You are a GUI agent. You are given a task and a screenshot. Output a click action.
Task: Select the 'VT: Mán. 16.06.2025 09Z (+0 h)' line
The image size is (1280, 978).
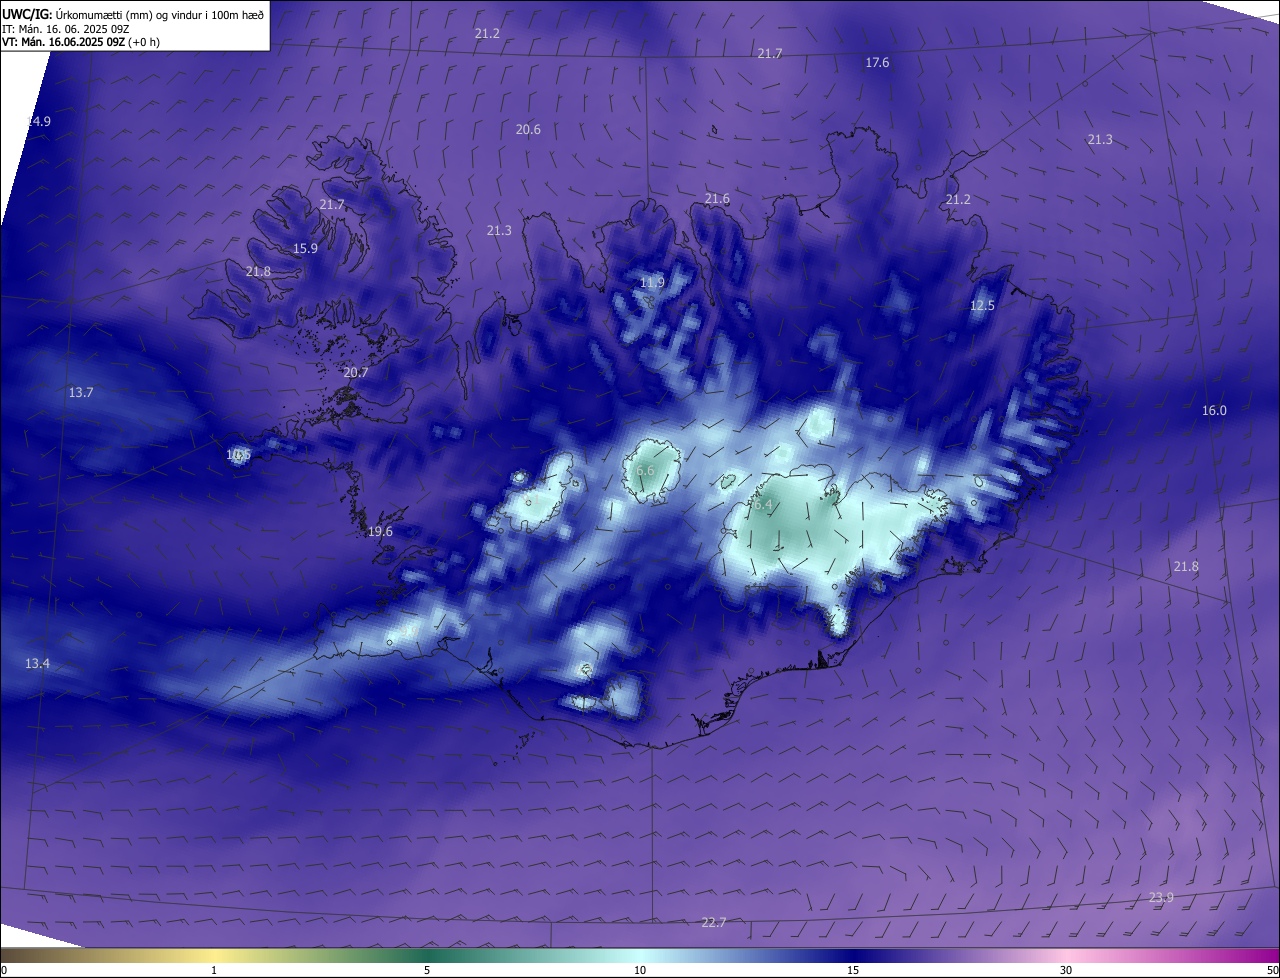point(81,42)
